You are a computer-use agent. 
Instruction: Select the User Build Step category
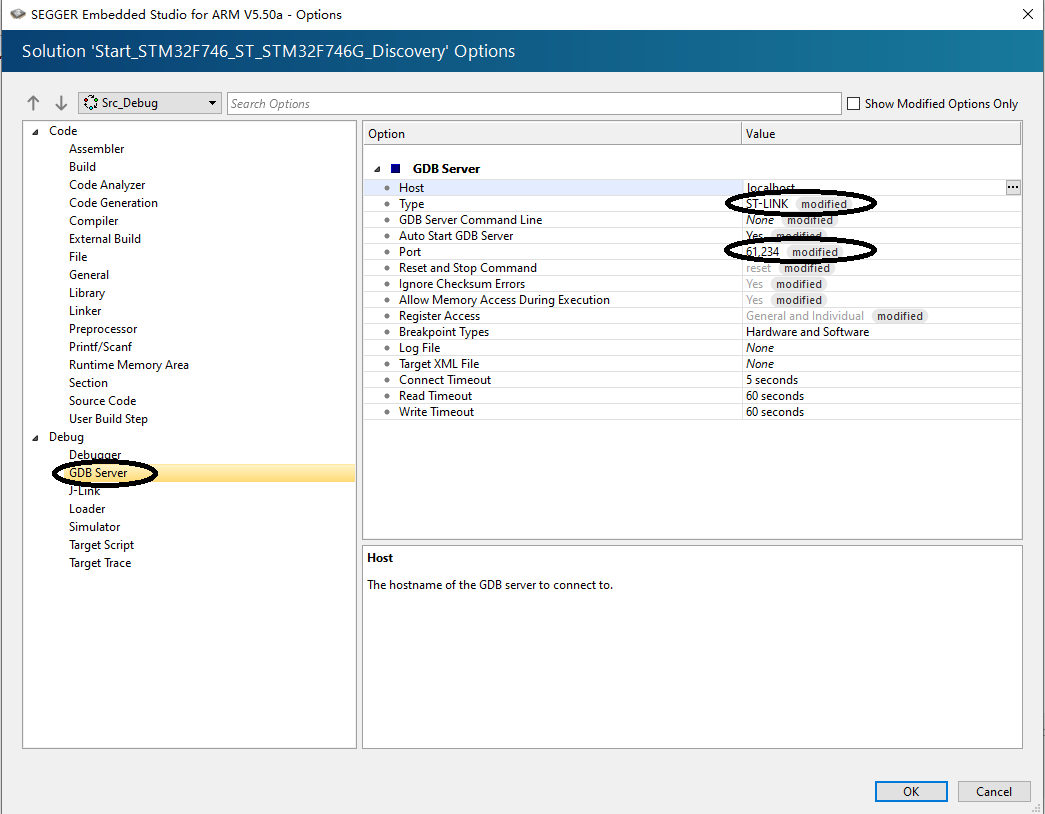(109, 419)
